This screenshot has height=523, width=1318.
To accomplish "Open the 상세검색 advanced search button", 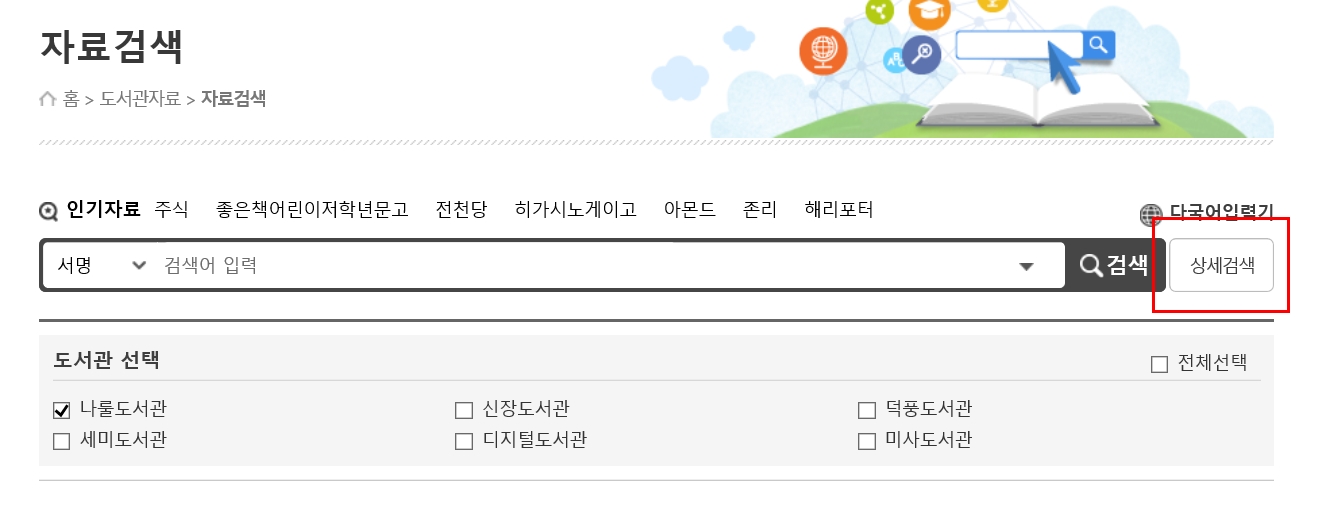I will coord(1221,265).
